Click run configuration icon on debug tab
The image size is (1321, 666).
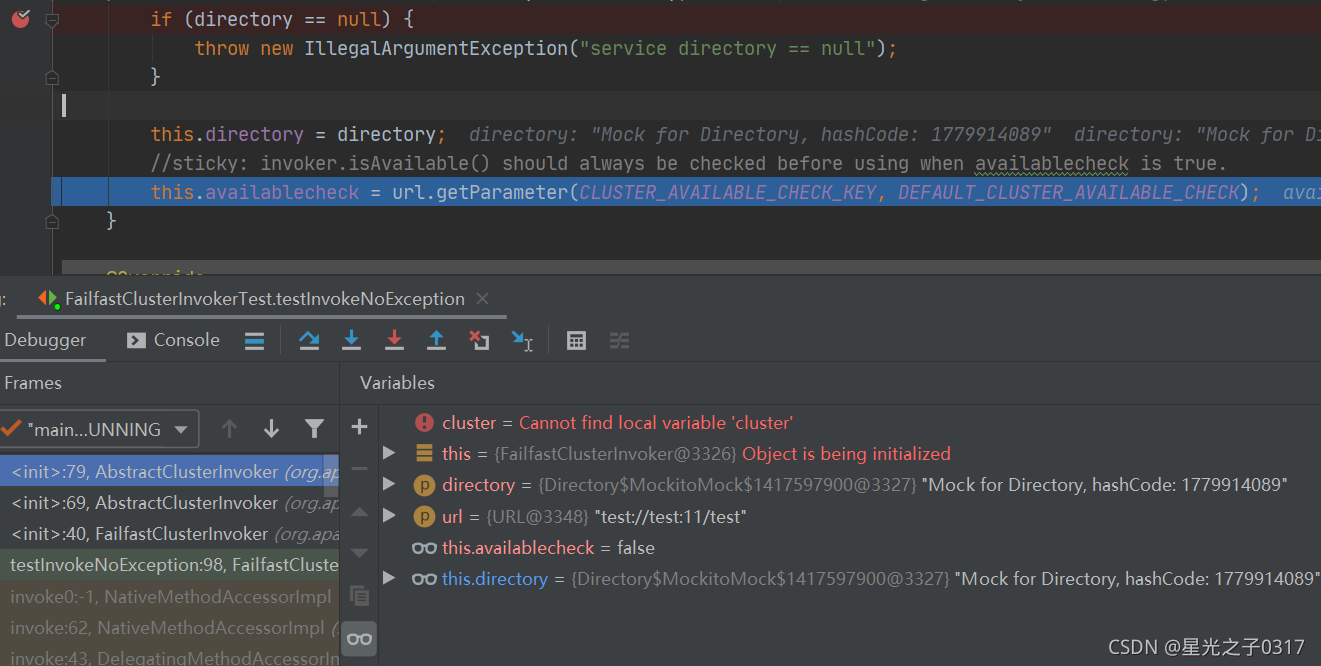pos(46,299)
